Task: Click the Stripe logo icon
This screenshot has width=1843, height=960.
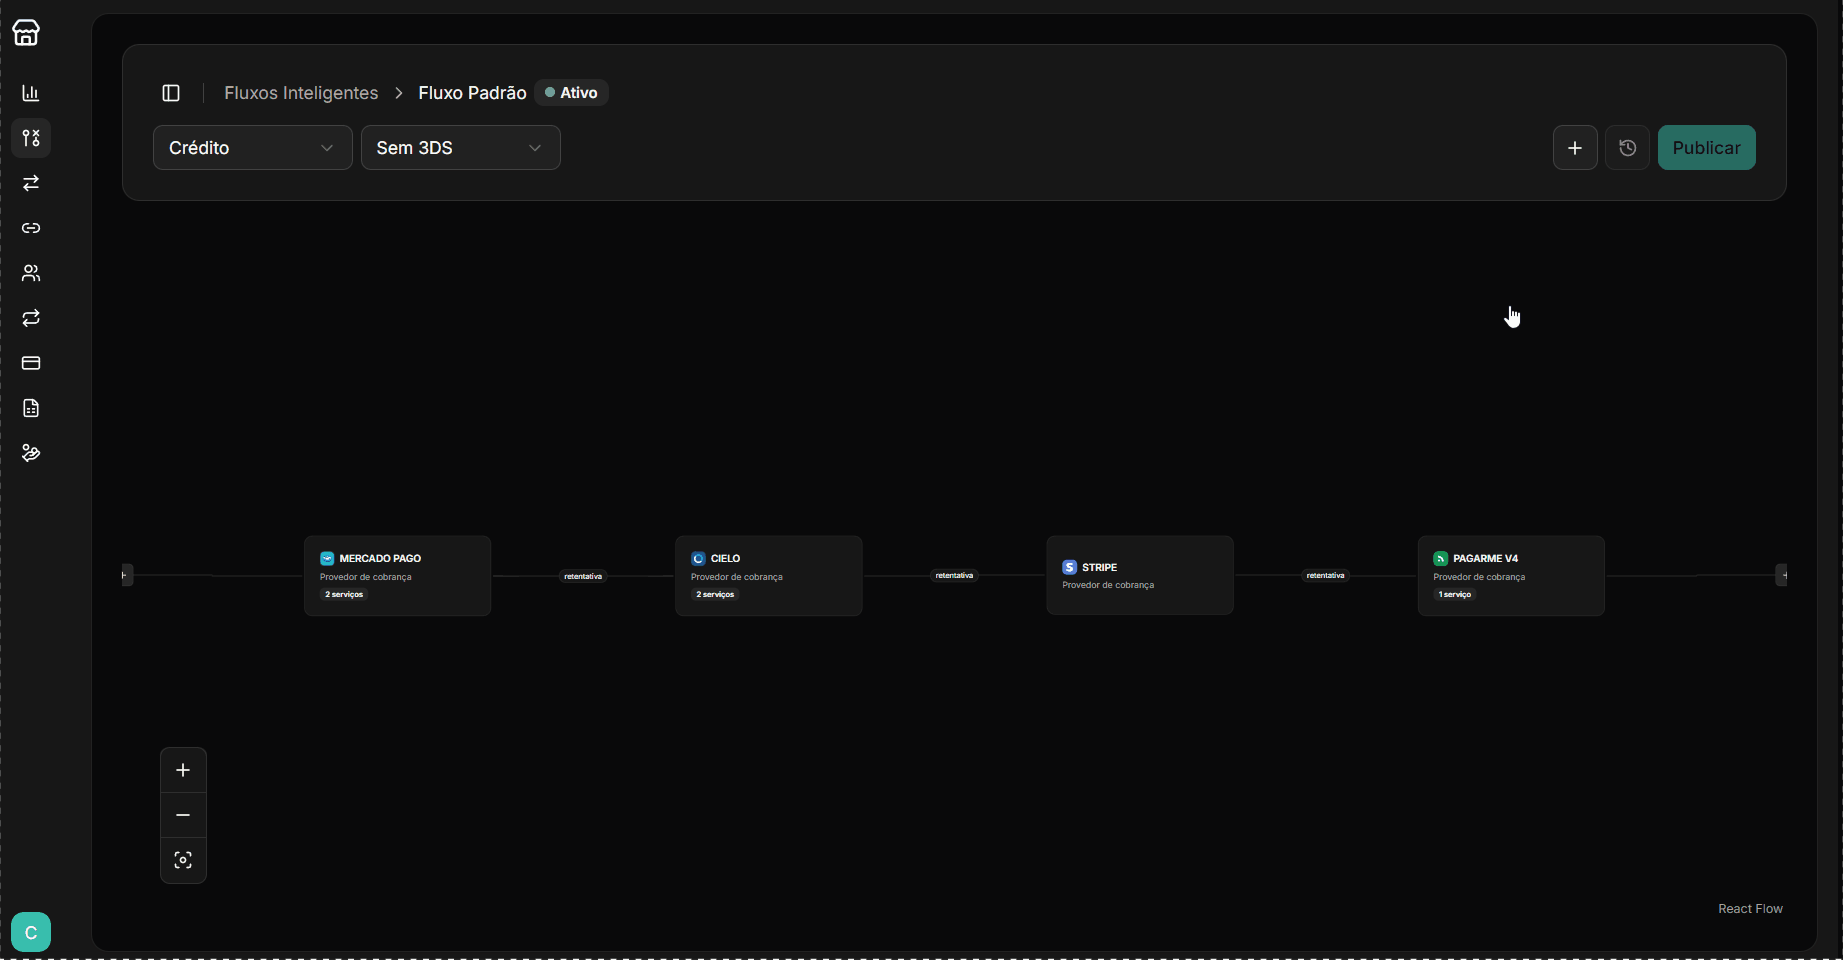Action: pyautogui.click(x=1069, y=567)
